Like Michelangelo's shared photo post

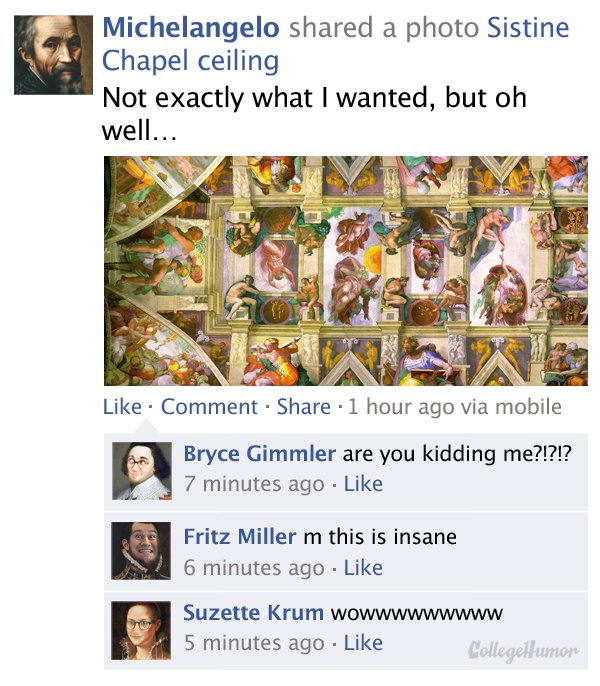[x=121, y=407]
